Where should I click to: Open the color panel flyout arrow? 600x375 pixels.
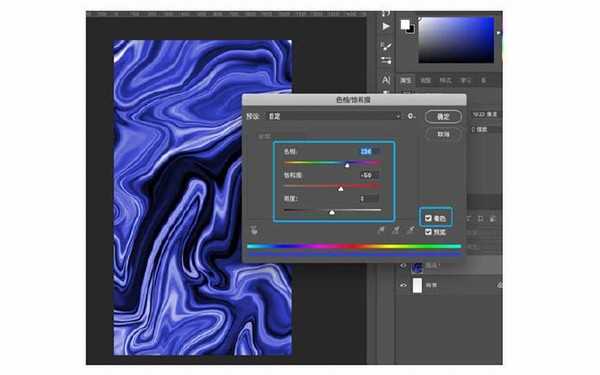click(x=498, y=33)
